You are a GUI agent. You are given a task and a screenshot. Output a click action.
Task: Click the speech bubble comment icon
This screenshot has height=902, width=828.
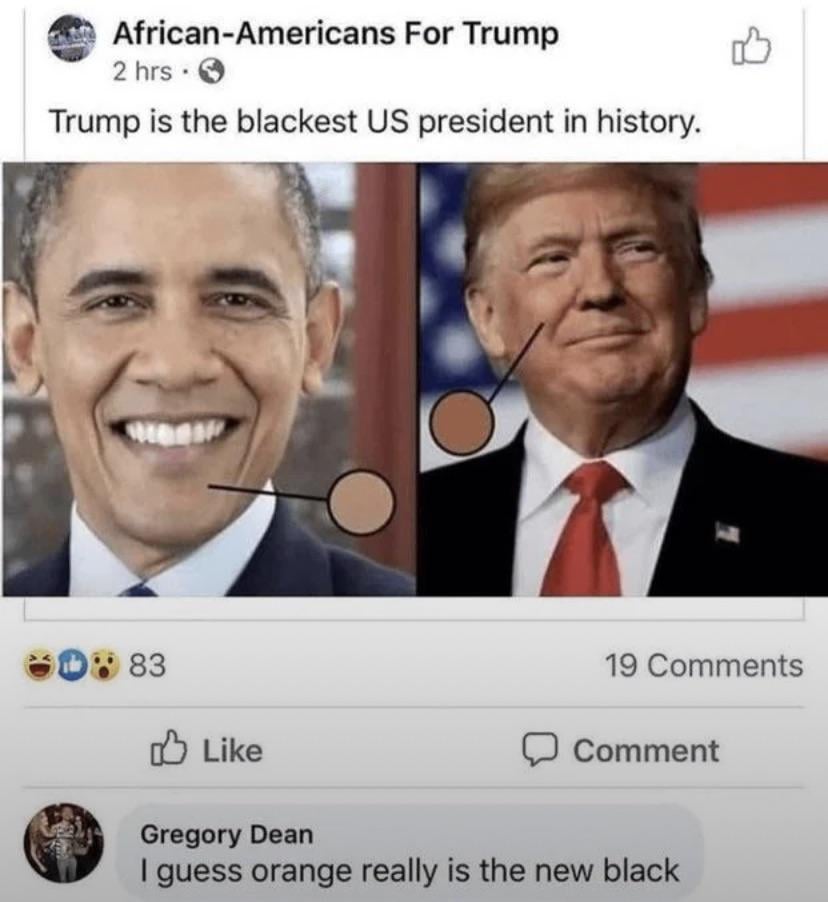(x=539, y=750)
